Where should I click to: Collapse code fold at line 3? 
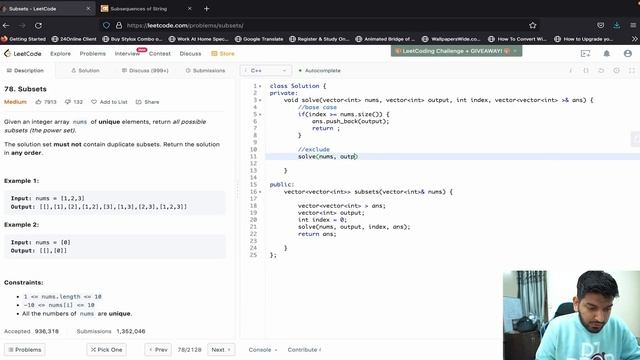260,100
